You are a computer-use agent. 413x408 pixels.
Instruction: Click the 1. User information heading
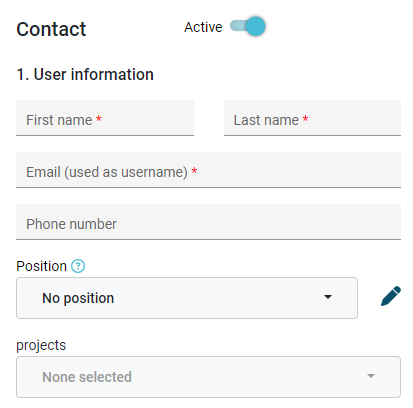[x=85, y=74]
